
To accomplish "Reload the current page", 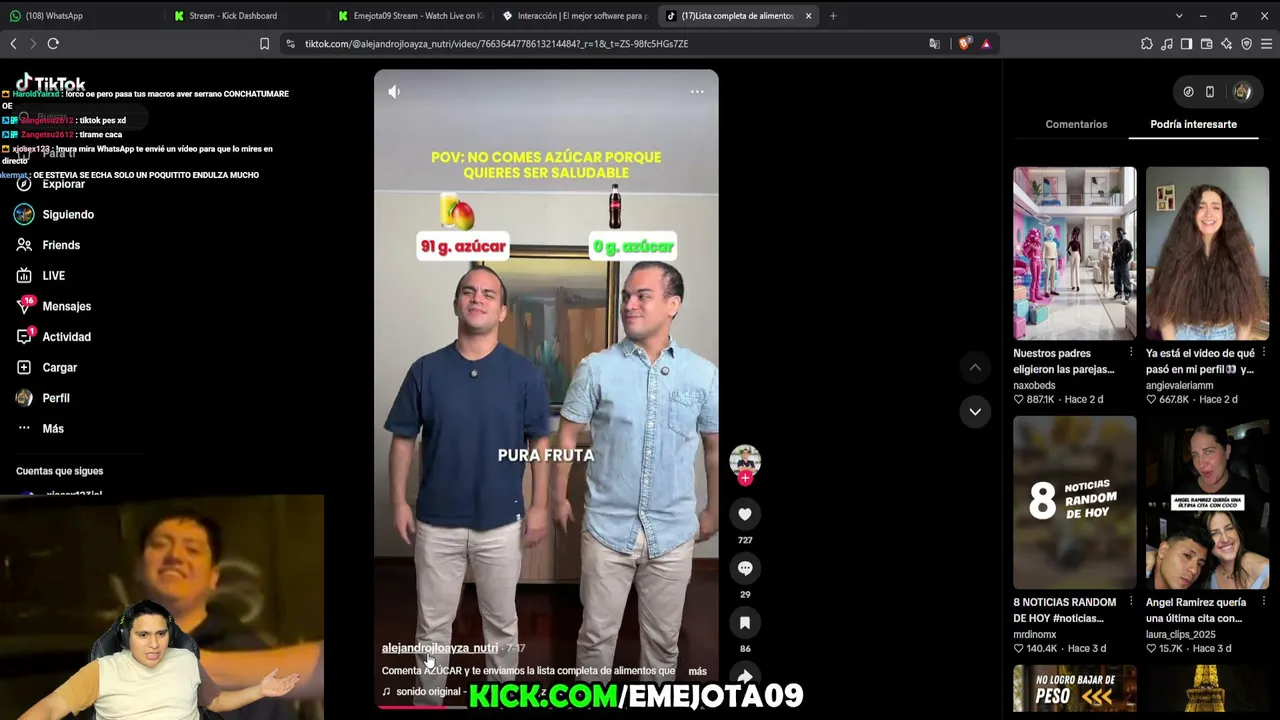I will pos(53,44).
